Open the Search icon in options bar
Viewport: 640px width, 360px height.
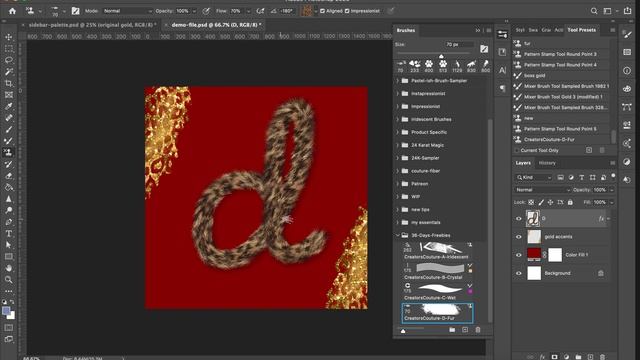594,11
